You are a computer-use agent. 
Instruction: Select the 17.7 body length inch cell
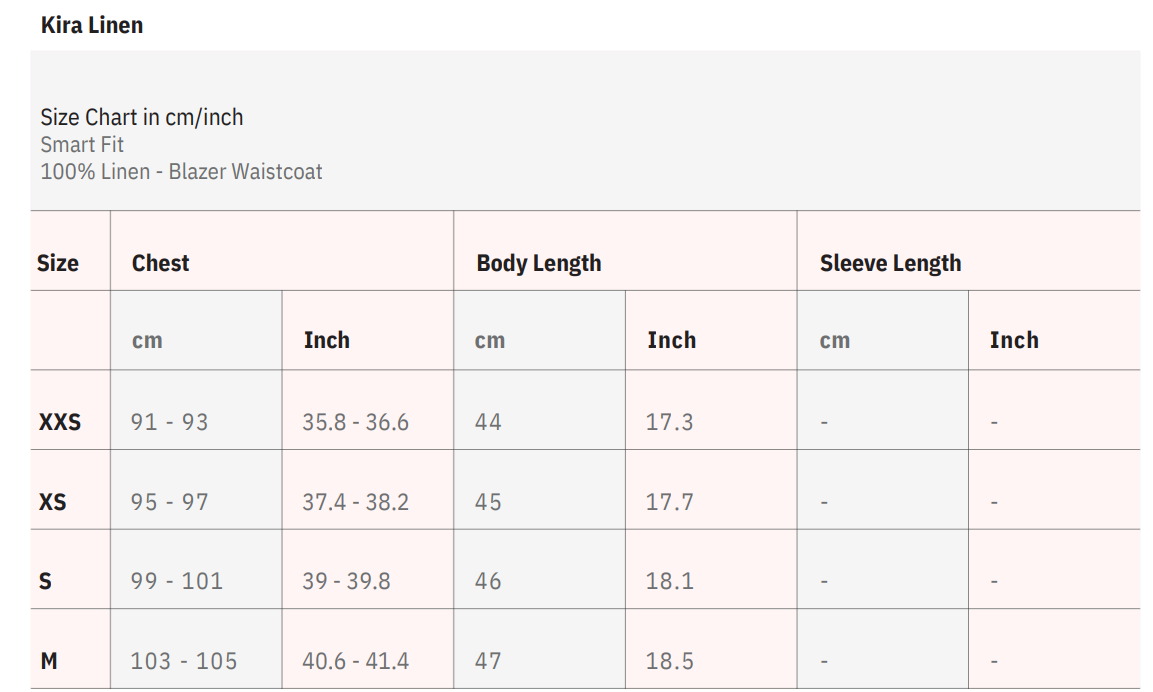point(669,502)
